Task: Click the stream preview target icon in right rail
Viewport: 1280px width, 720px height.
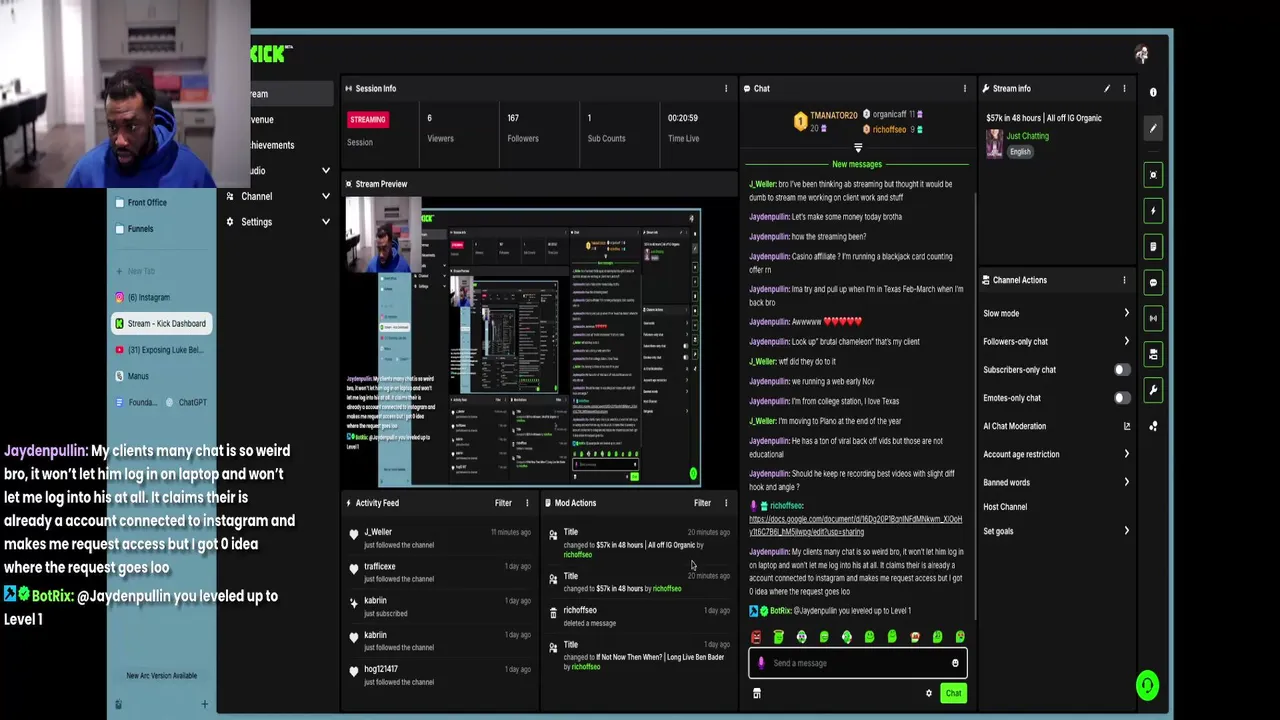Action: [x=1153, y=175]
